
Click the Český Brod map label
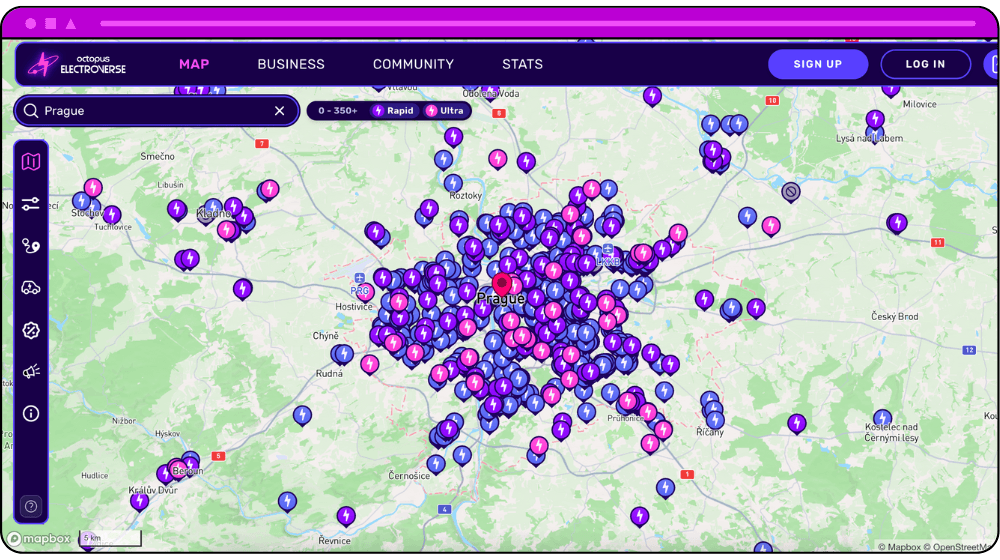tap(895, 316)
